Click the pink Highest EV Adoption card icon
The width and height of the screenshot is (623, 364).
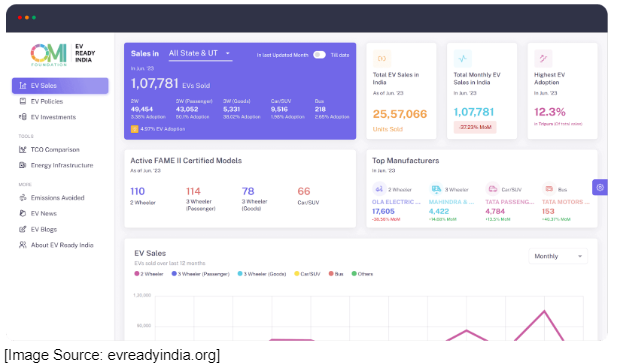543,58
